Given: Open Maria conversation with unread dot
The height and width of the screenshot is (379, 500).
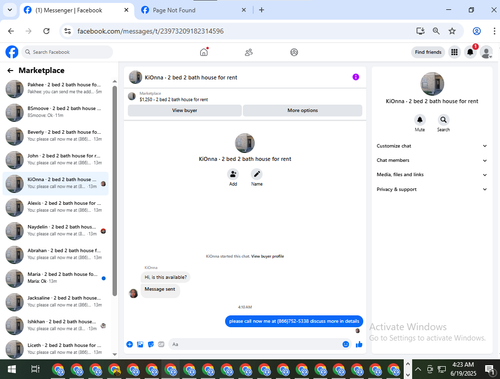Looking at the screenshot, I should tap(57, 278).
